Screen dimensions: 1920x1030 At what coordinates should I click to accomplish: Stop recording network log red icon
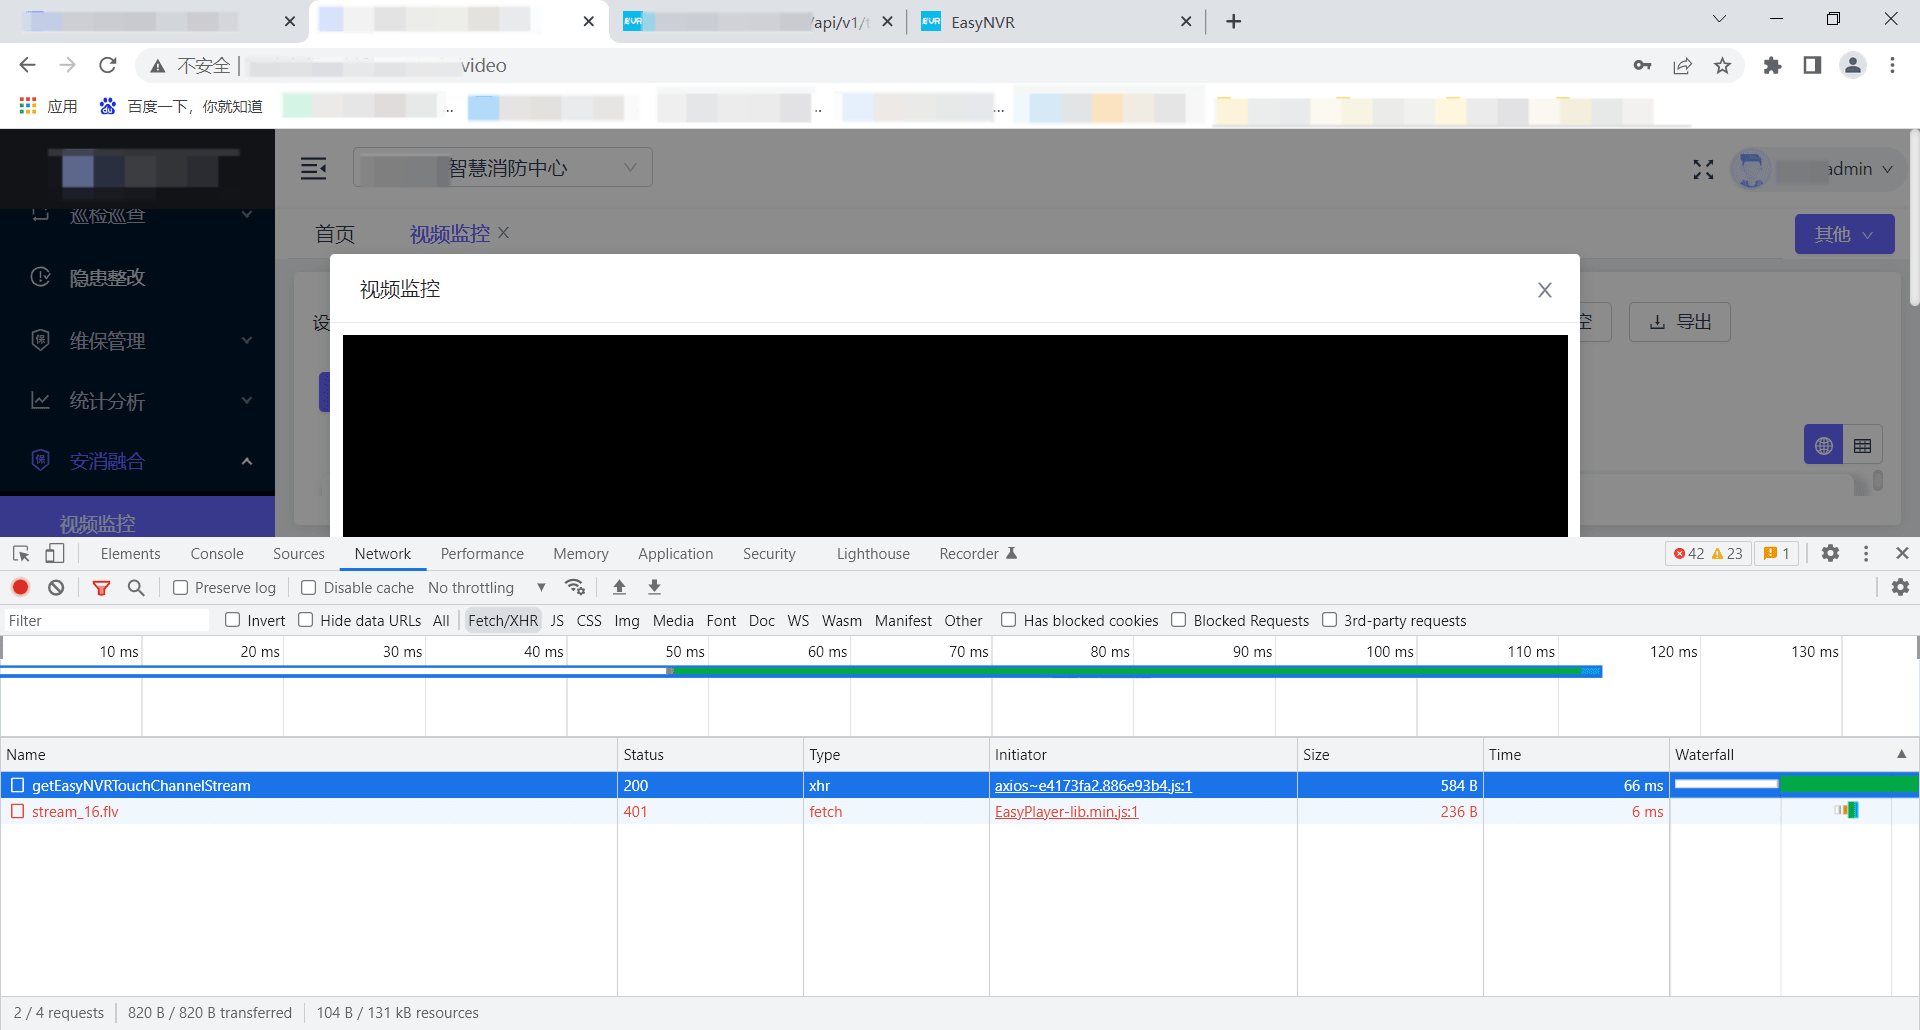coord(21,587)
